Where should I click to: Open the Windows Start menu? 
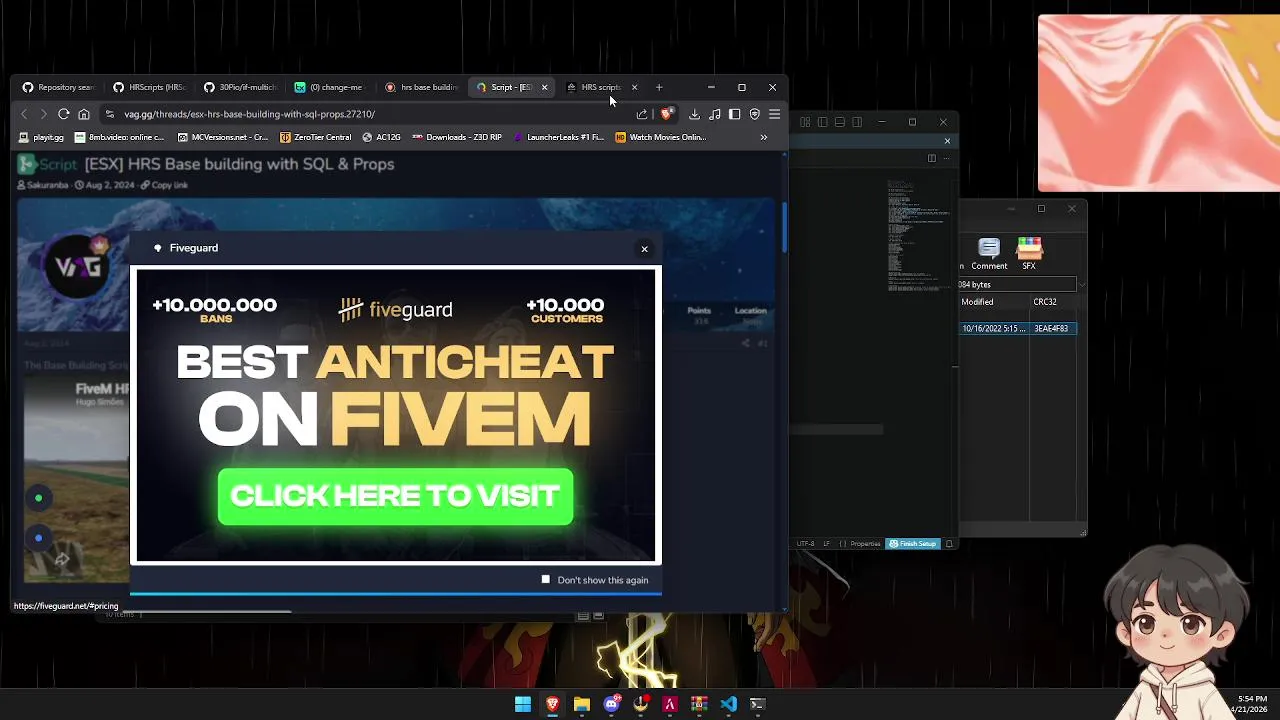(523, 704)
